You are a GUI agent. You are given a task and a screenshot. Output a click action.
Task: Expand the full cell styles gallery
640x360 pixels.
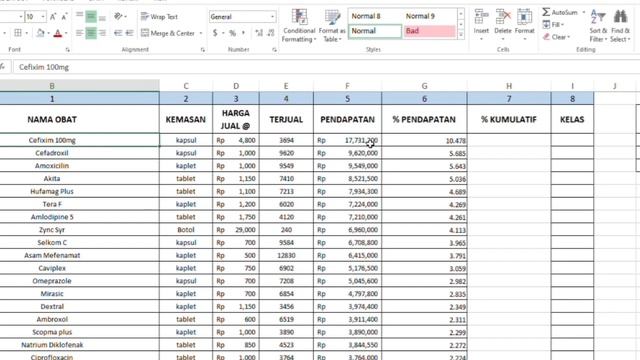pyautogui.click(x=461, y=35)
